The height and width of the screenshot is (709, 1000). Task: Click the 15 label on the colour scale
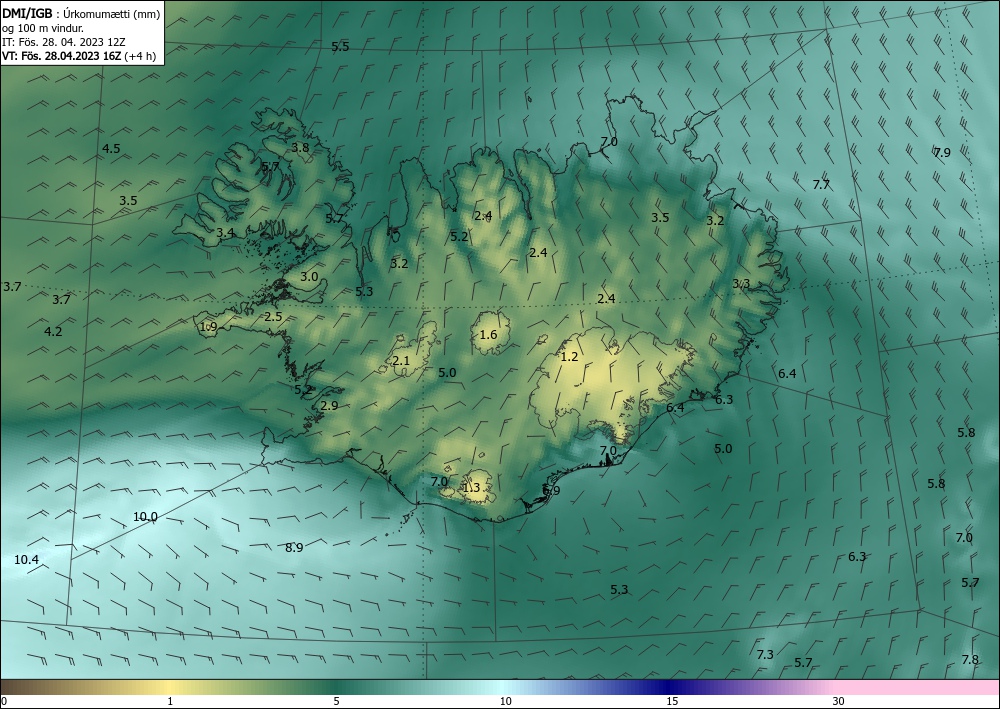tap(672, 701)
